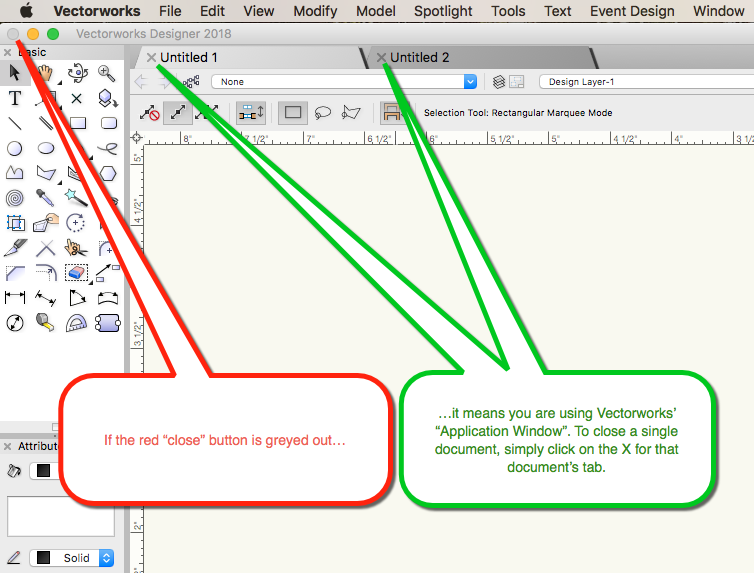Screen dimensions: 754x573
Task: Switch to the Untitled 1 tab
Action: (x=188, y=58)
